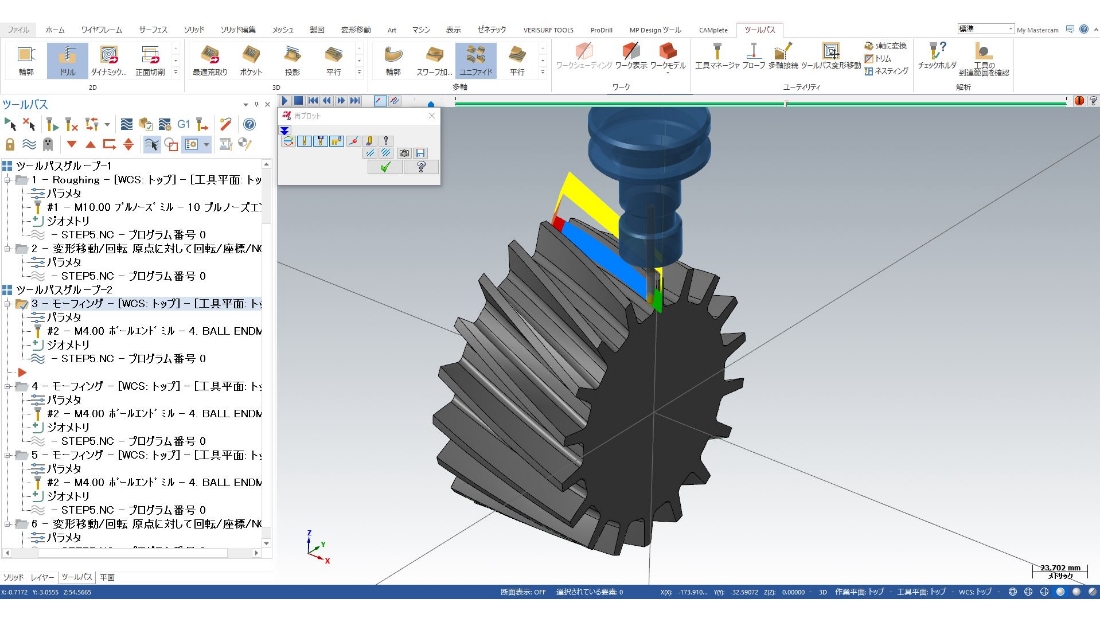The width and height of the screenshot is (1100, 620).
Task: Open ツールパス変形移動 transform utility
Action: tap(831, 56)
